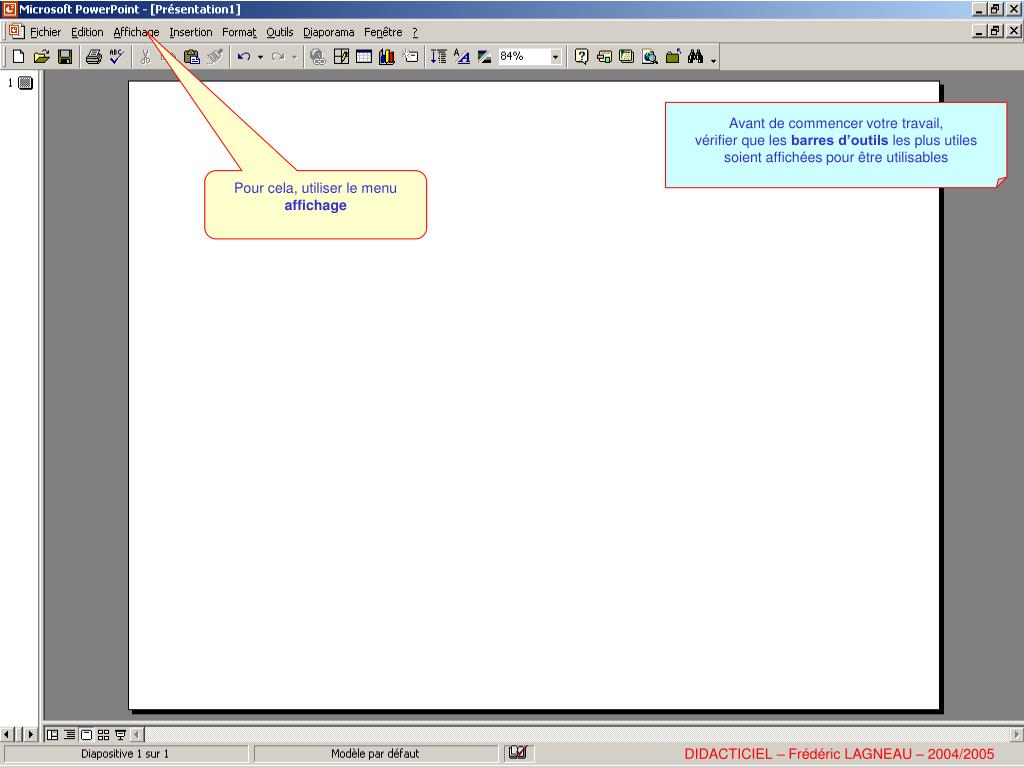Open the Undo history dropdown arrow
Viewport: 1024px width, 768px height.
point(260,57)
